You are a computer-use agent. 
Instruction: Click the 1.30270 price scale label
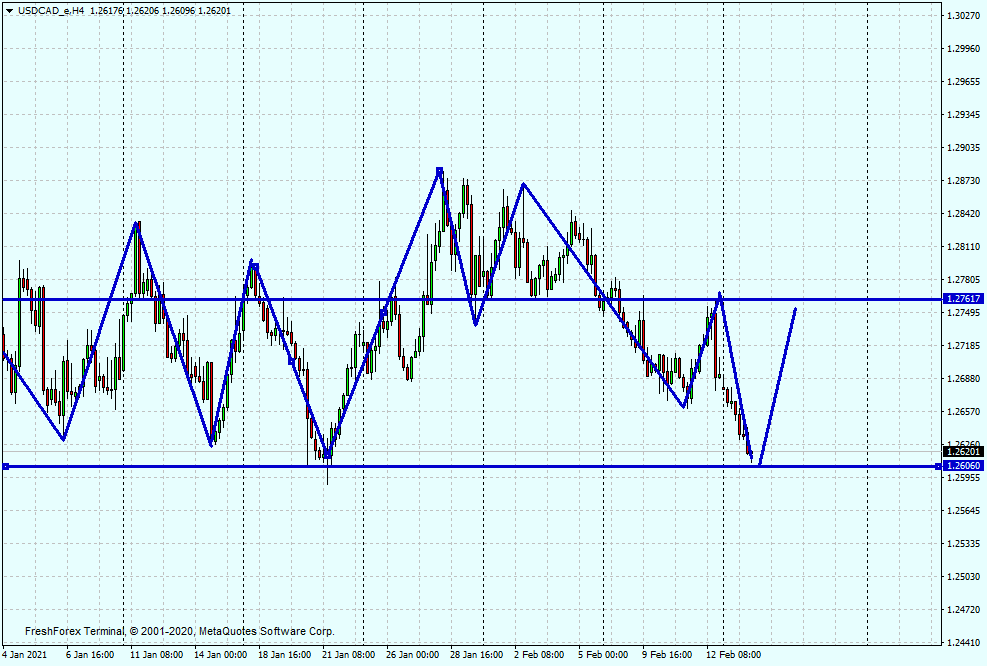[x=964, y=15]
